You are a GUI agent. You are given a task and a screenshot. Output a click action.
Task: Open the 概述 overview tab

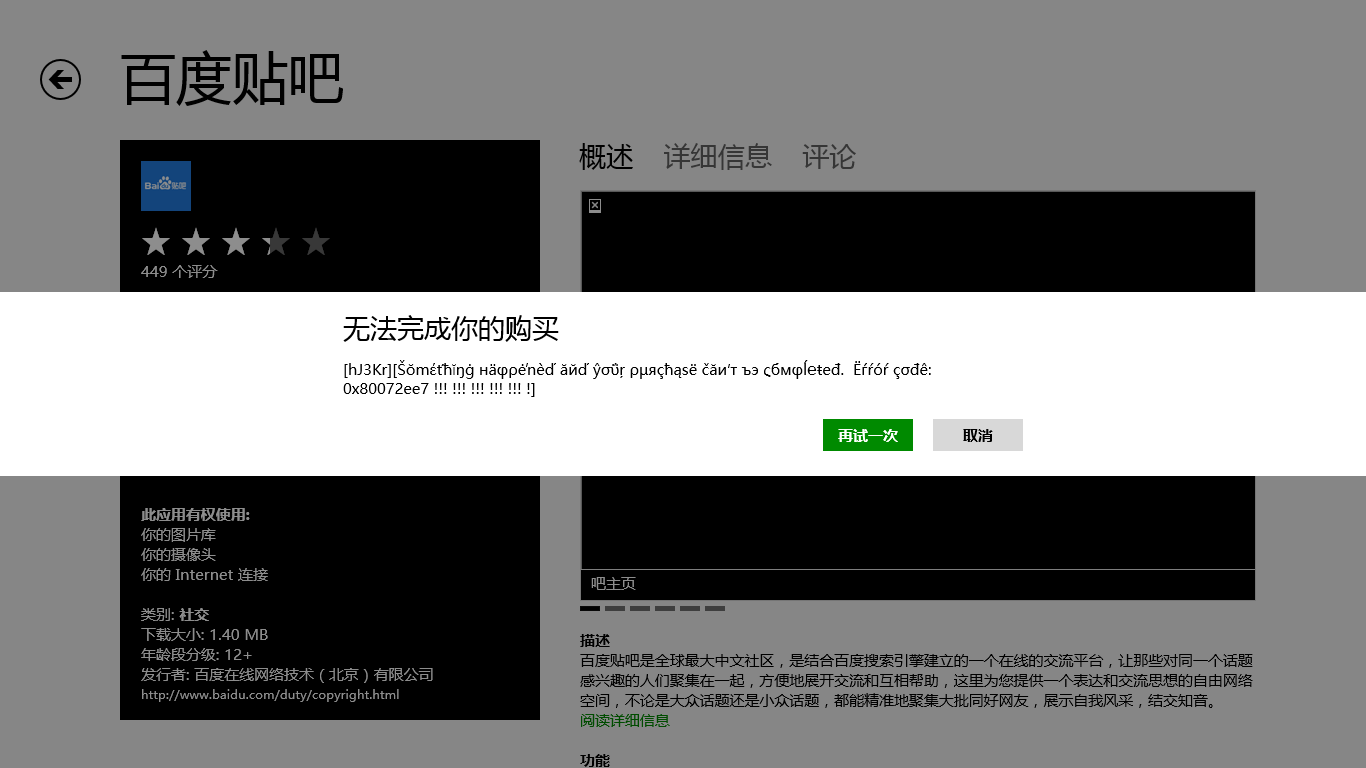(x=606, y=157)
